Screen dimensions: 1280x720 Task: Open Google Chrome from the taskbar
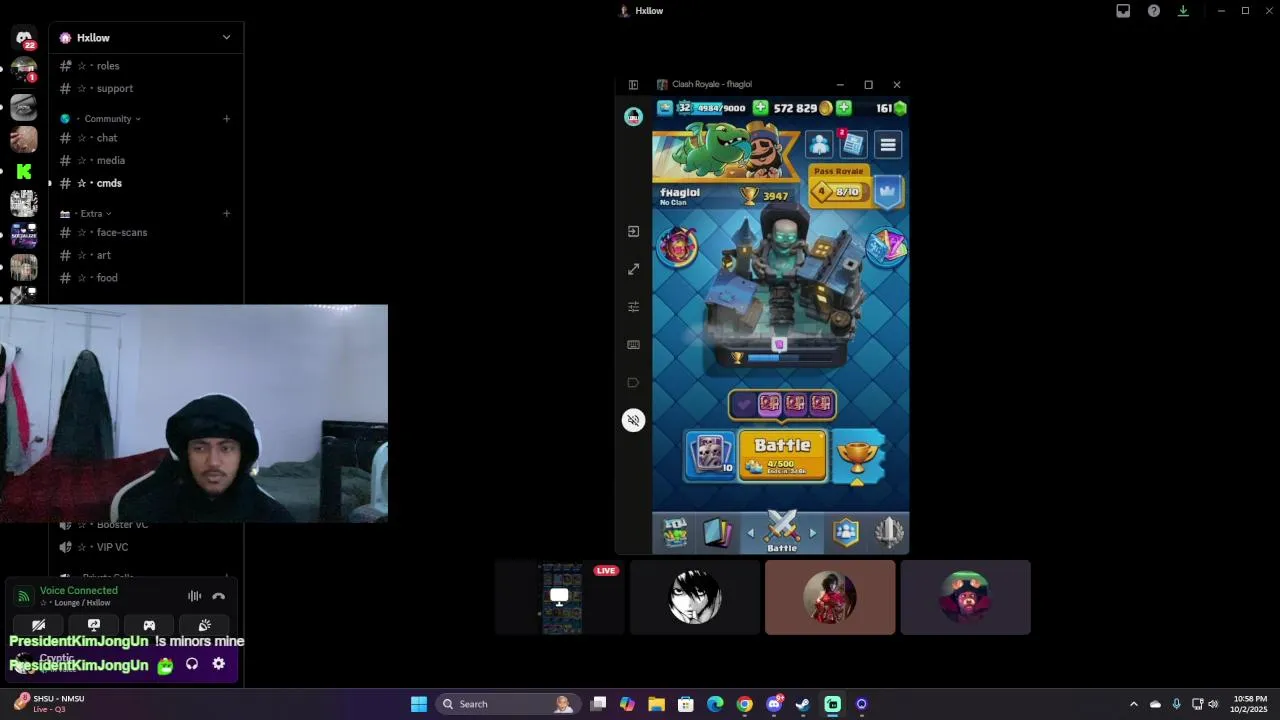pyautogui.click(x=745, y=704)
